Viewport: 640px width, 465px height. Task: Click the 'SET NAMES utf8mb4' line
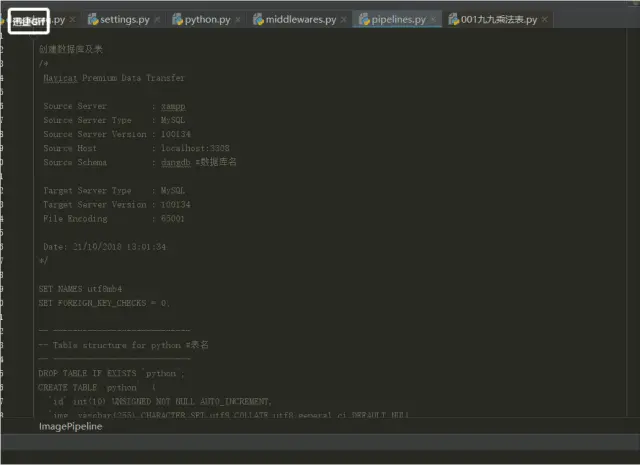[x=80, y=289]
